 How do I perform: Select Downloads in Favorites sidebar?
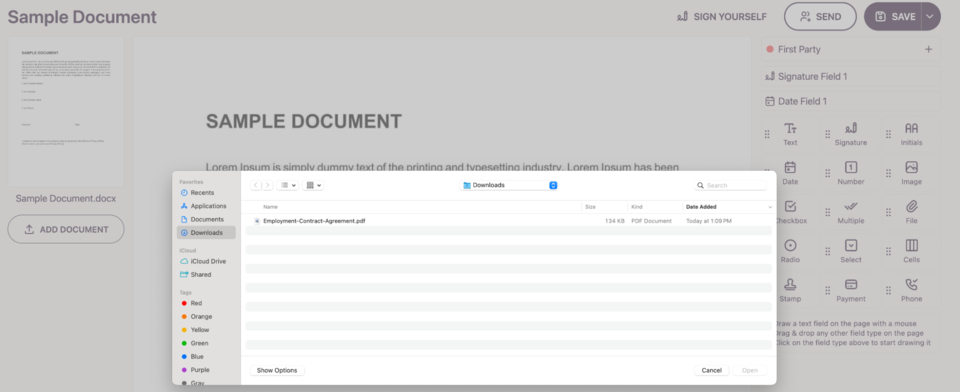click(x=206, y=233)
